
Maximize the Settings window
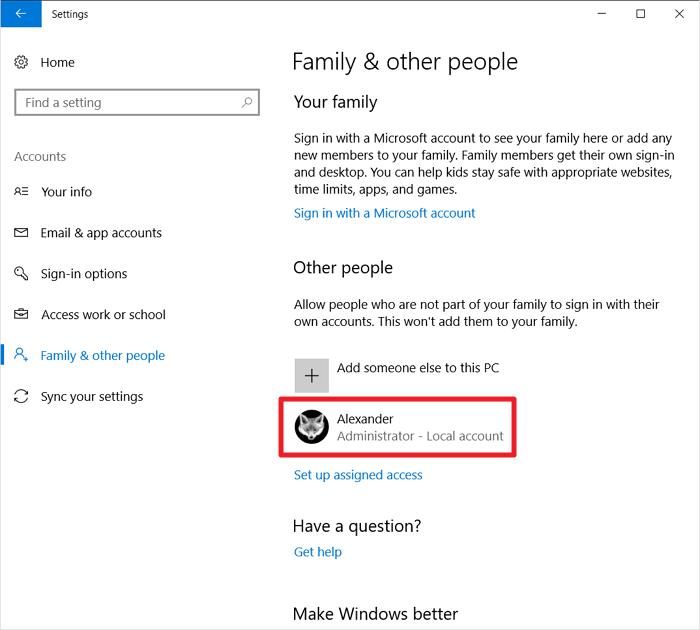pos(640,14)
